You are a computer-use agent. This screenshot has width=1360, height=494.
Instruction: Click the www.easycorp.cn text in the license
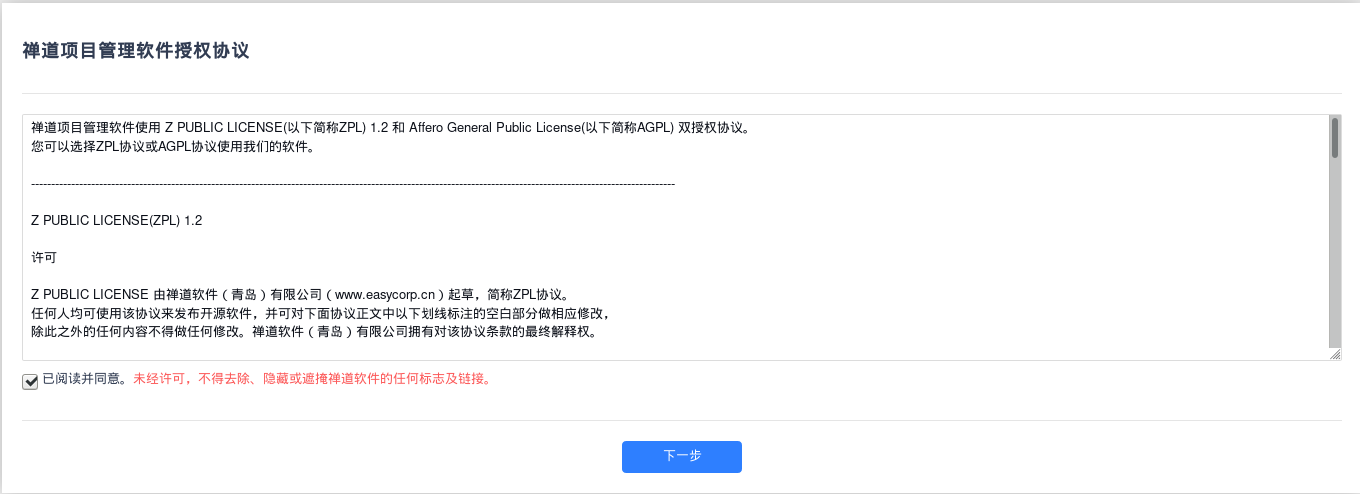[385, 294]
